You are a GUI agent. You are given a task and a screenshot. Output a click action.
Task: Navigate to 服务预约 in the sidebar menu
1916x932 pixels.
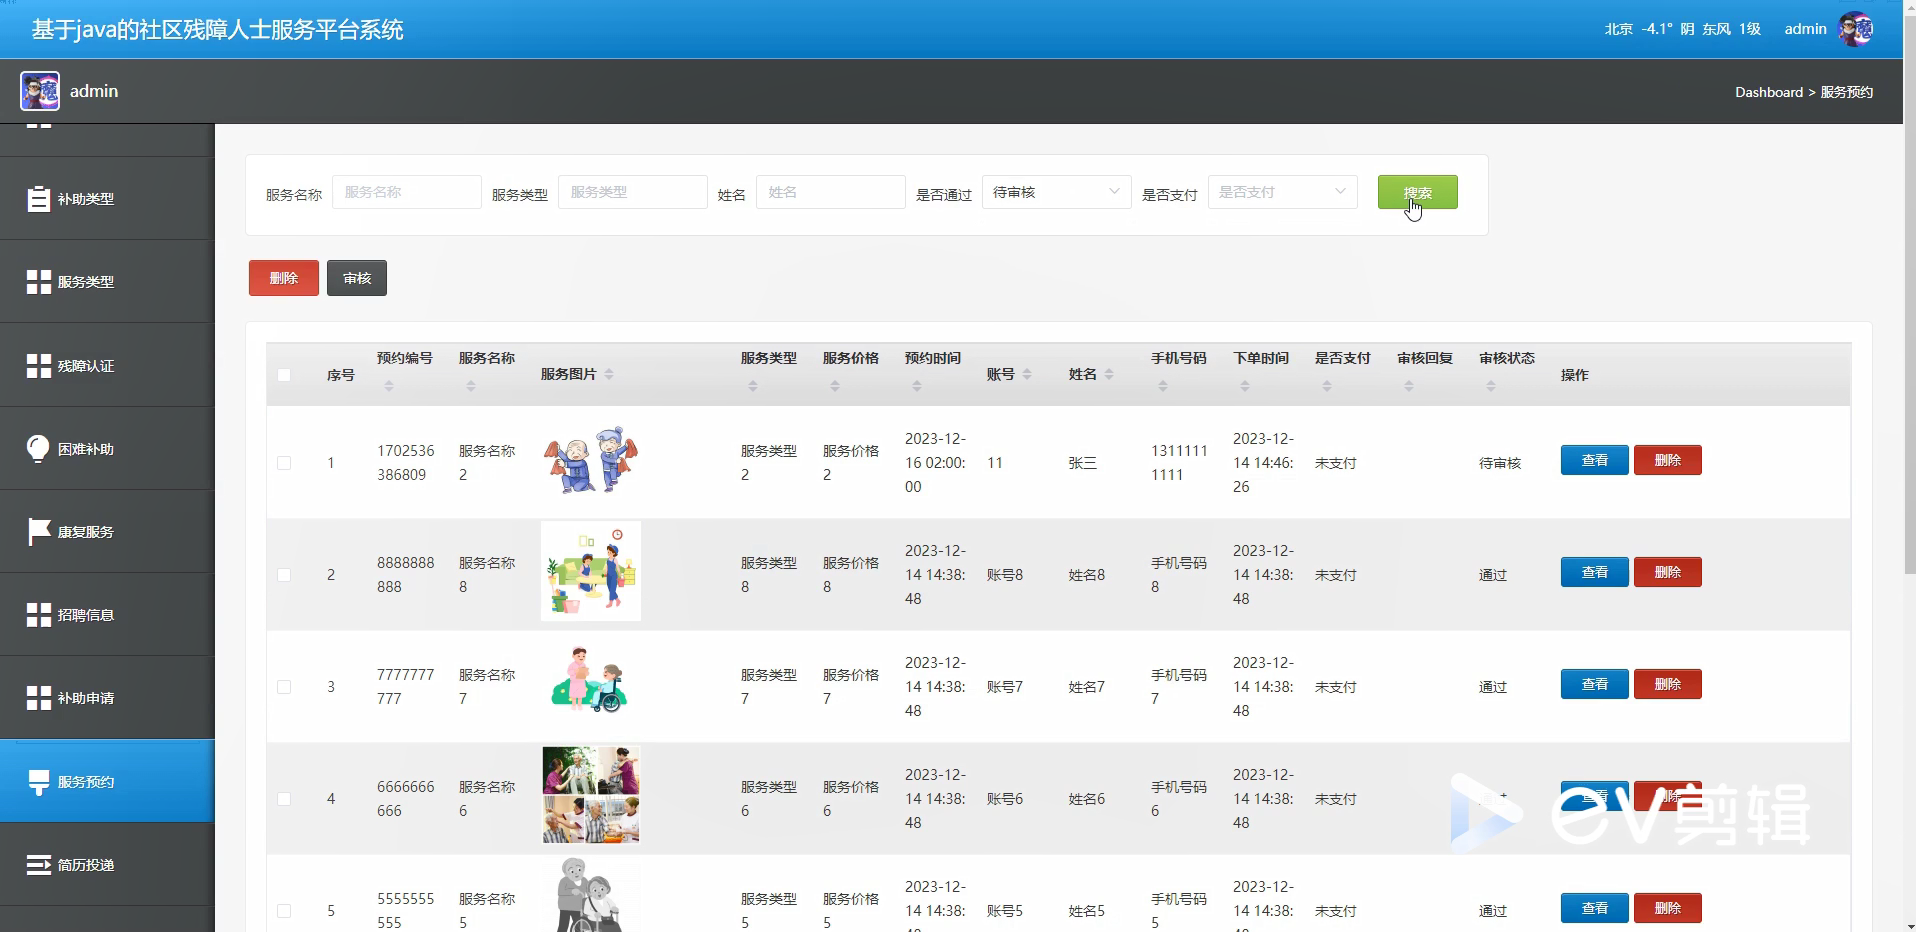85,781
